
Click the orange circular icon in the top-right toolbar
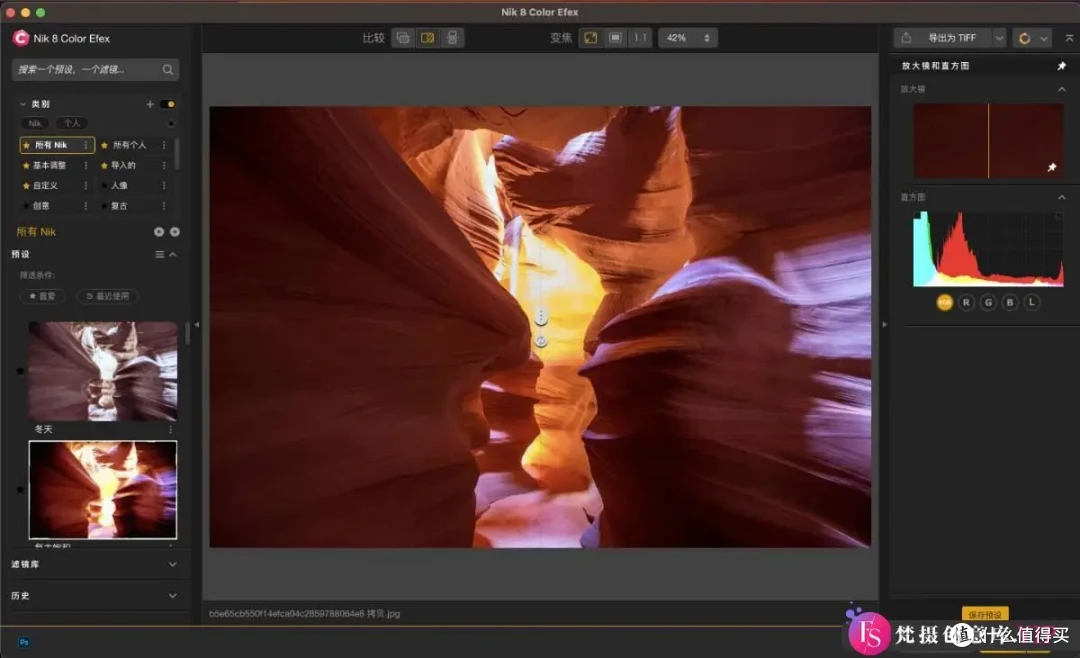pos(1024,39)
